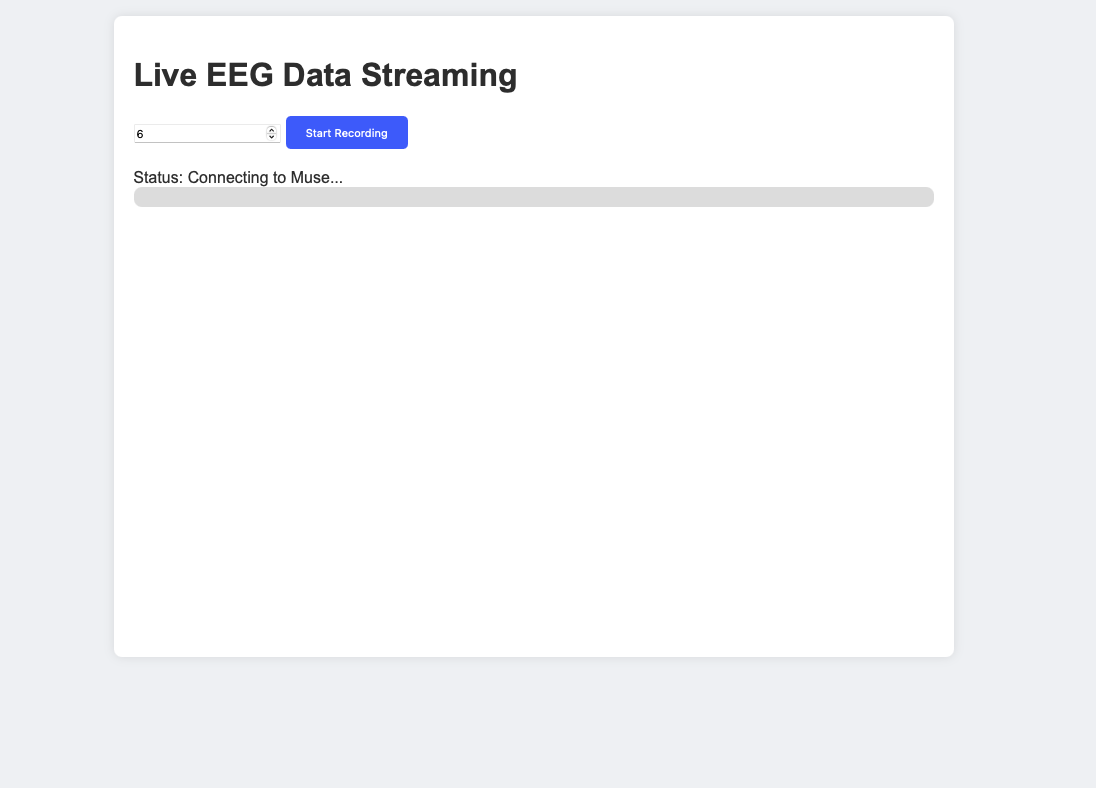
Task: Click the word EEG in the page title
Action: click(x=240, y=75)
